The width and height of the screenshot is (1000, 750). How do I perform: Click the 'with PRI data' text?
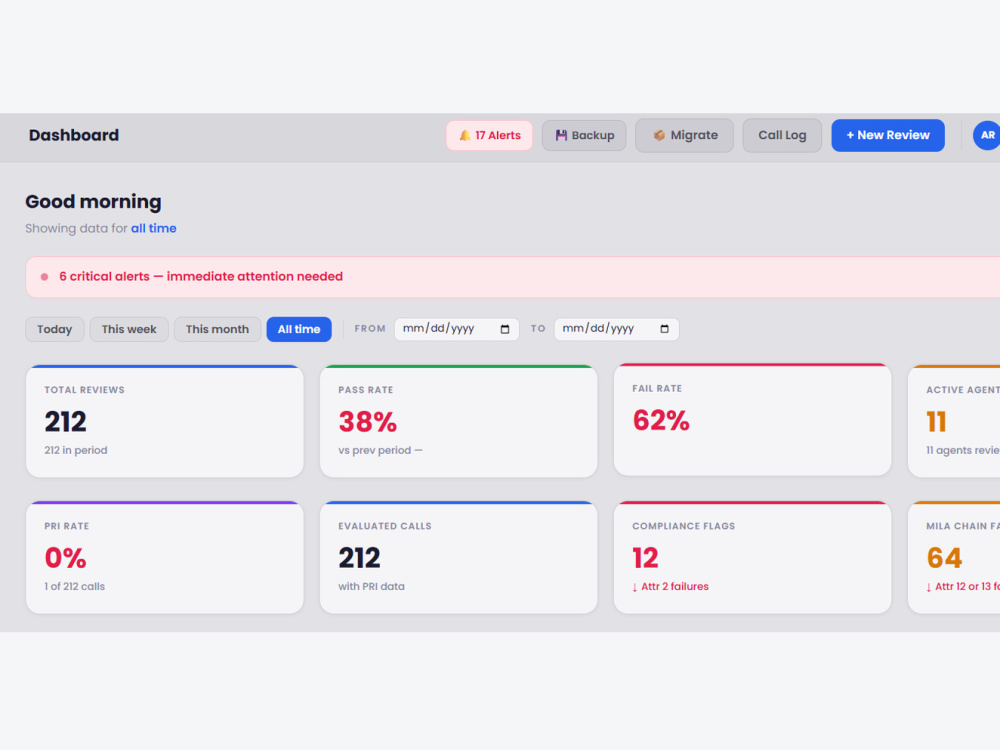[x=371, y=586]
